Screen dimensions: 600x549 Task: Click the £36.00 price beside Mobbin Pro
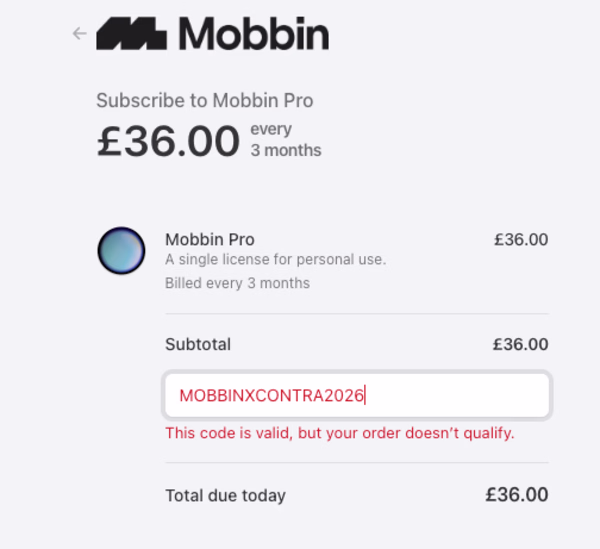(x=521, y=239)
